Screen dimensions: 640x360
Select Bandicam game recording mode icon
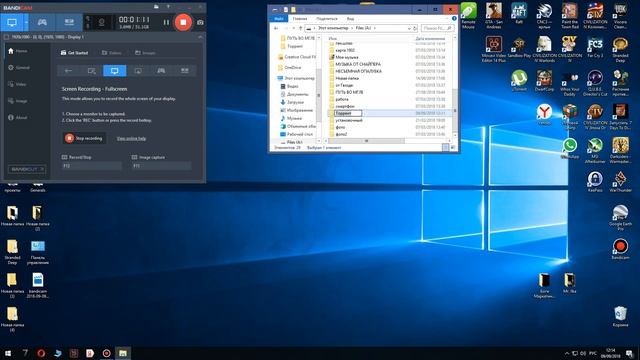click(x=42, y=22)
